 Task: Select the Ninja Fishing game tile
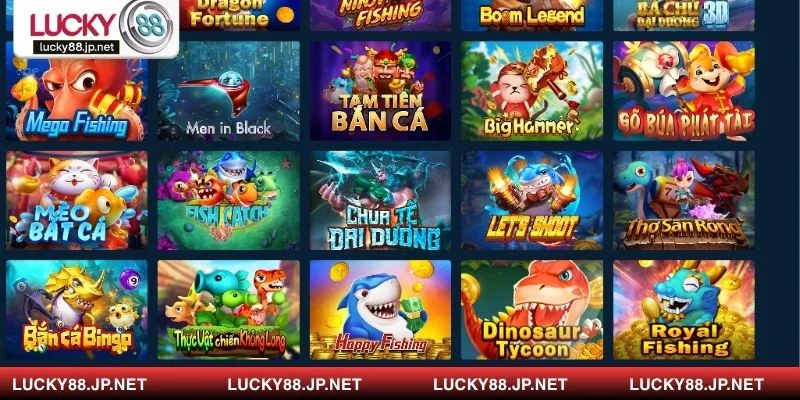(380, 15)
